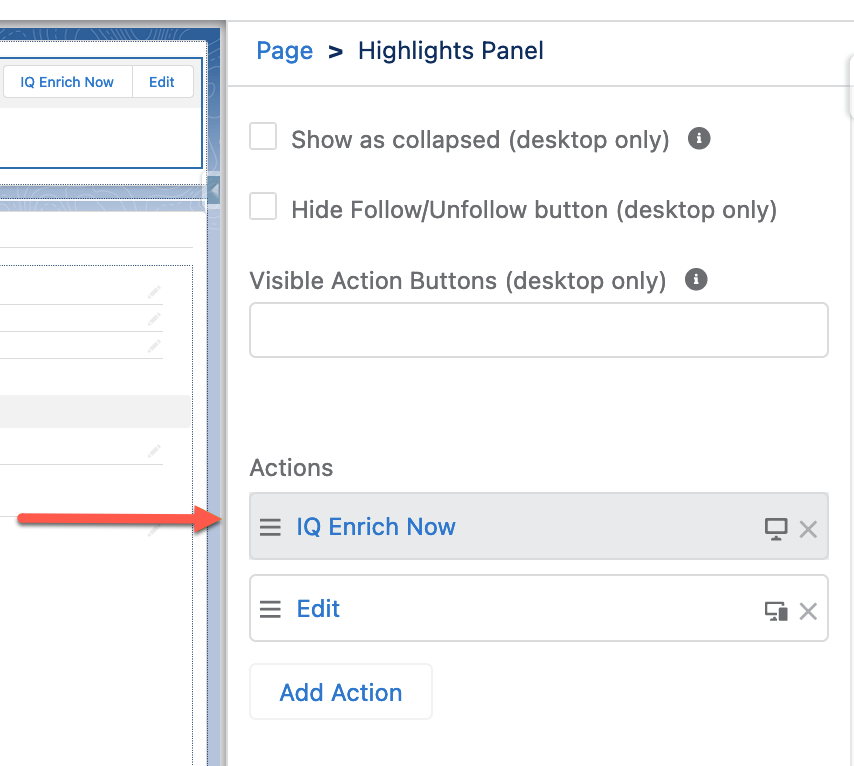Open the Edit action settings
854x766 pixels.
318,608
